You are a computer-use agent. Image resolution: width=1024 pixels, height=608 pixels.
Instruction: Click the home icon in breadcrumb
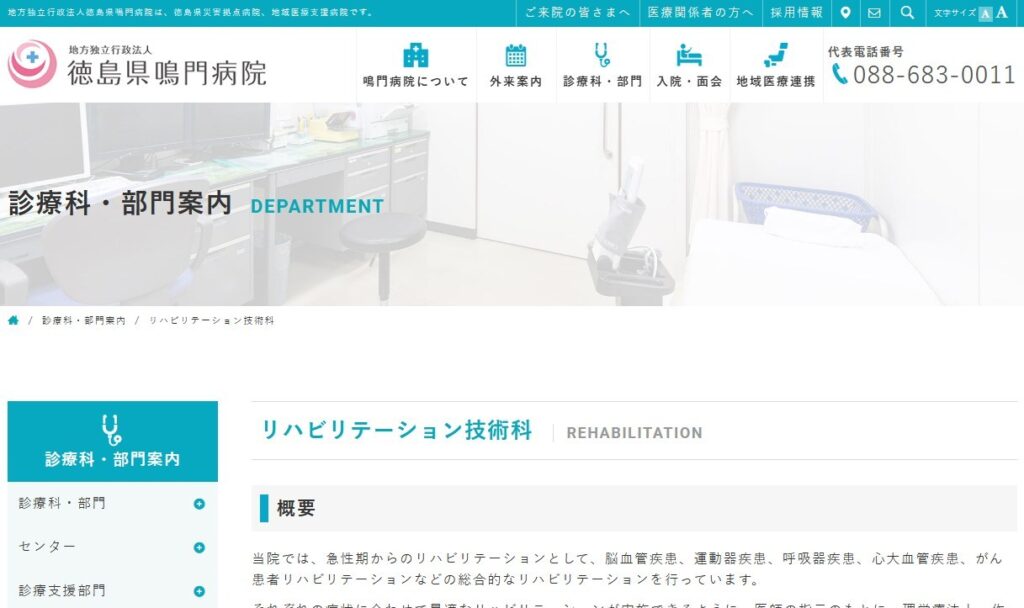coord(13,320)
